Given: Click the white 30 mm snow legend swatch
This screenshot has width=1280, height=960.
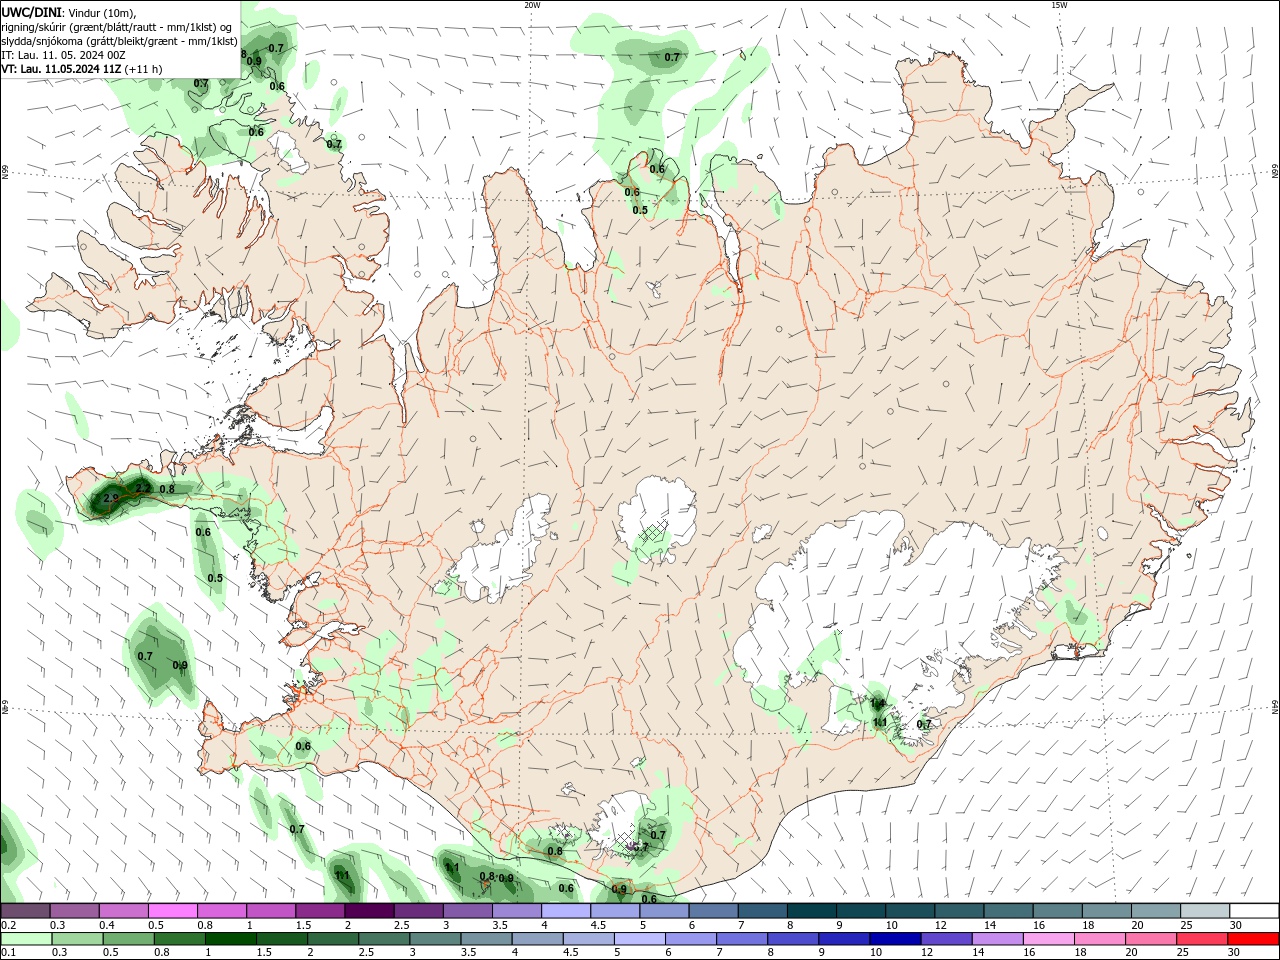Looking at the screenshot, I should point(1254,911).
